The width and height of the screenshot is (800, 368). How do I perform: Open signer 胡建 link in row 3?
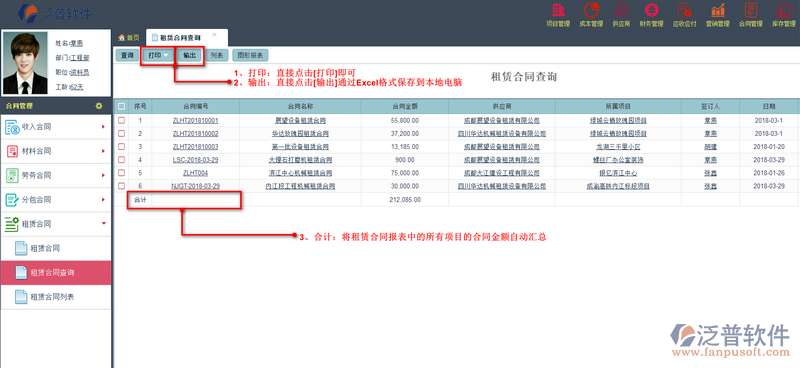(711, 147)
